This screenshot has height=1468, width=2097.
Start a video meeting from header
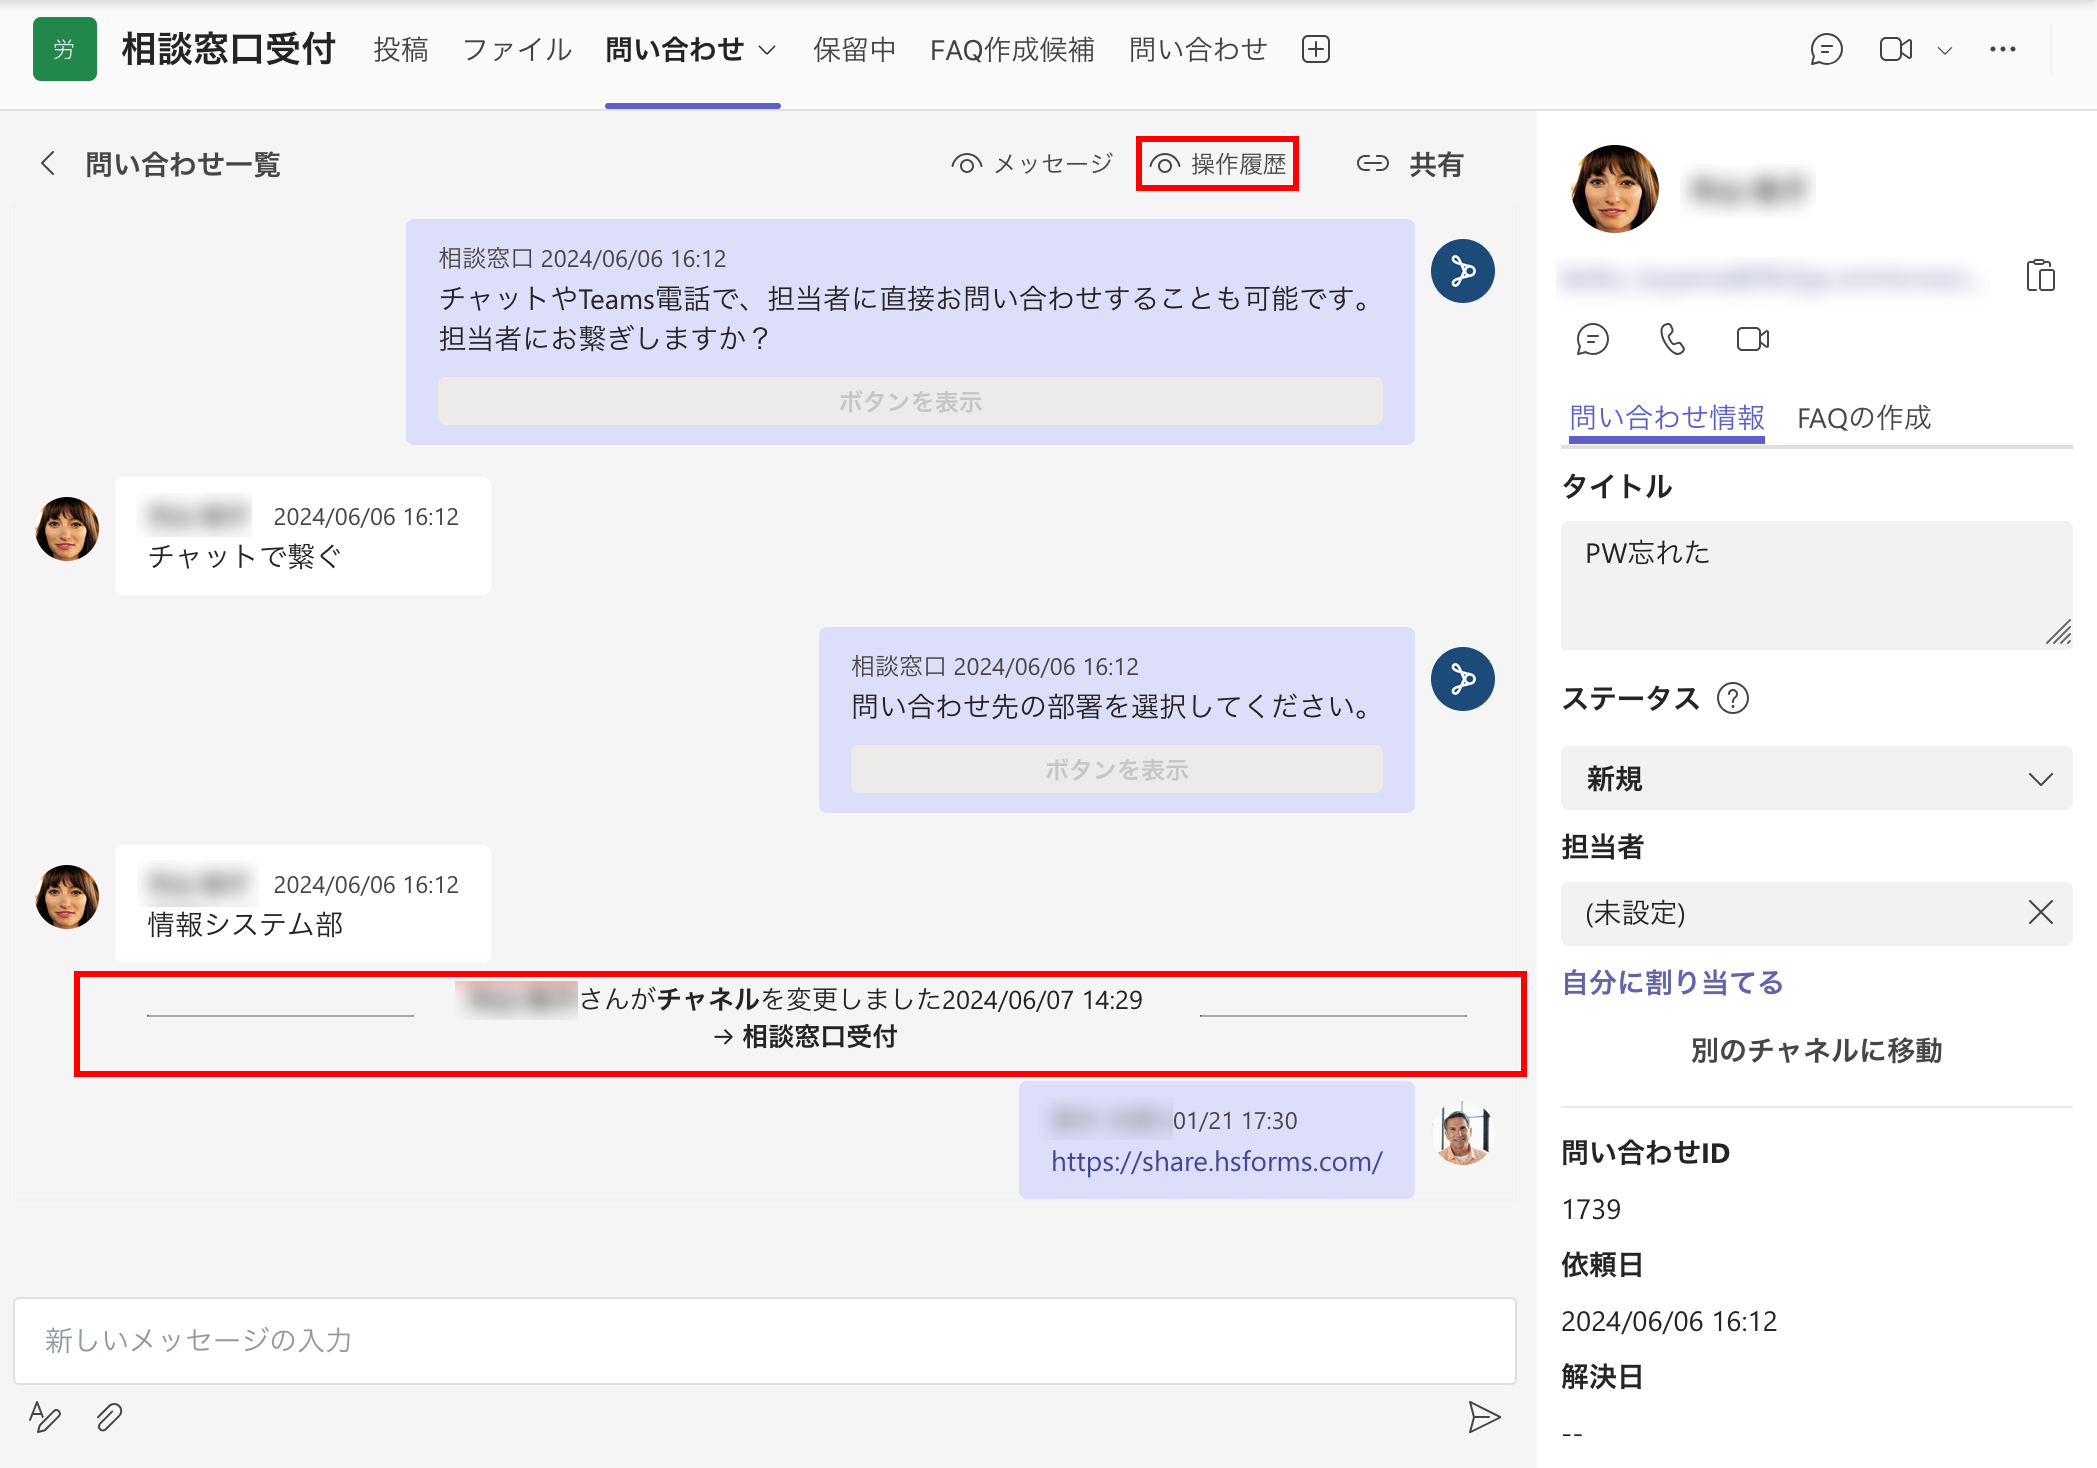click(x=1896, y=49)
